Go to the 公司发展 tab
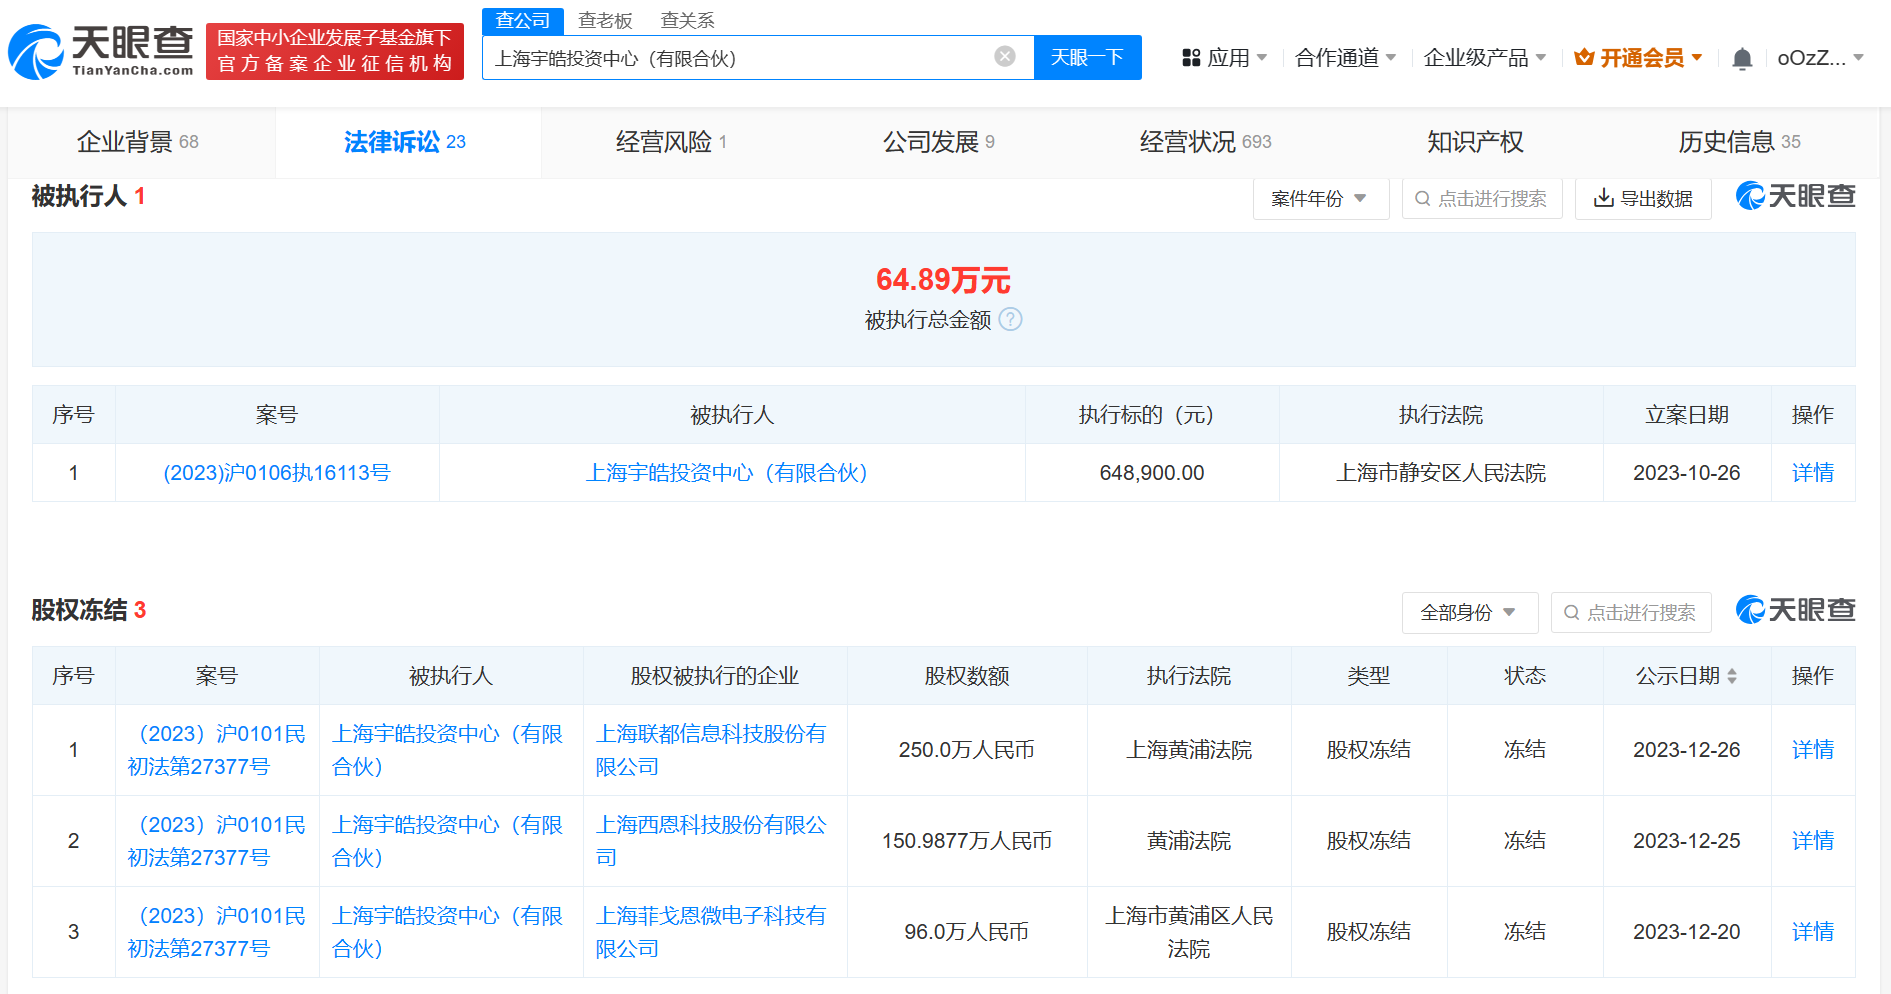This screenshot has height=994, width=1891. point(939,142)
